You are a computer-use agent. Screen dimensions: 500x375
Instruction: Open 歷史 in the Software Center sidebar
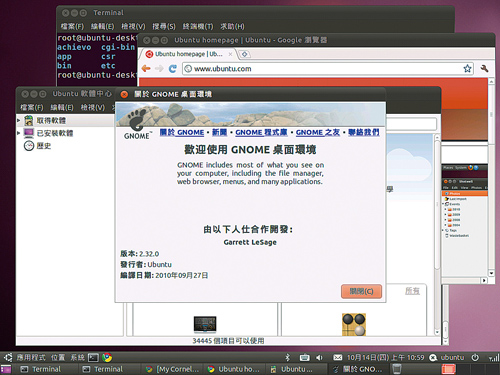pos(44,146)
